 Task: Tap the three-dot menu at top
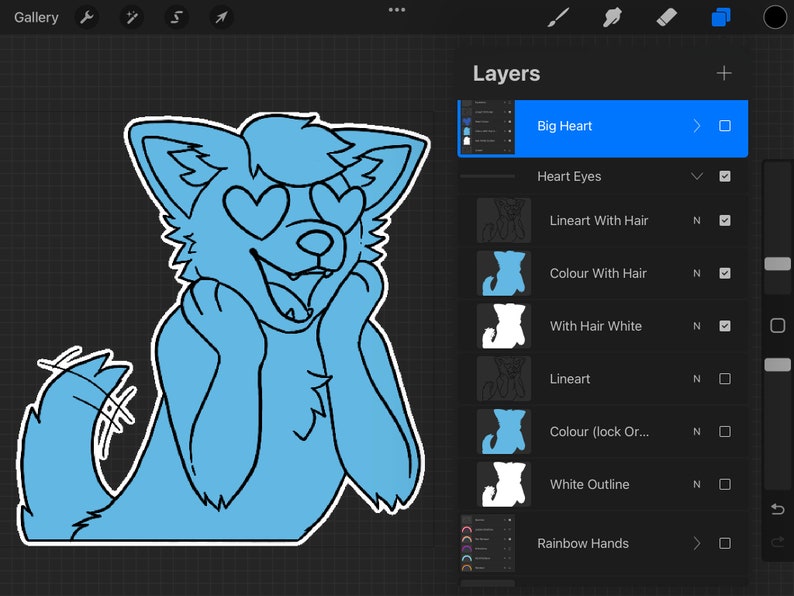click(x=396, y=10)
